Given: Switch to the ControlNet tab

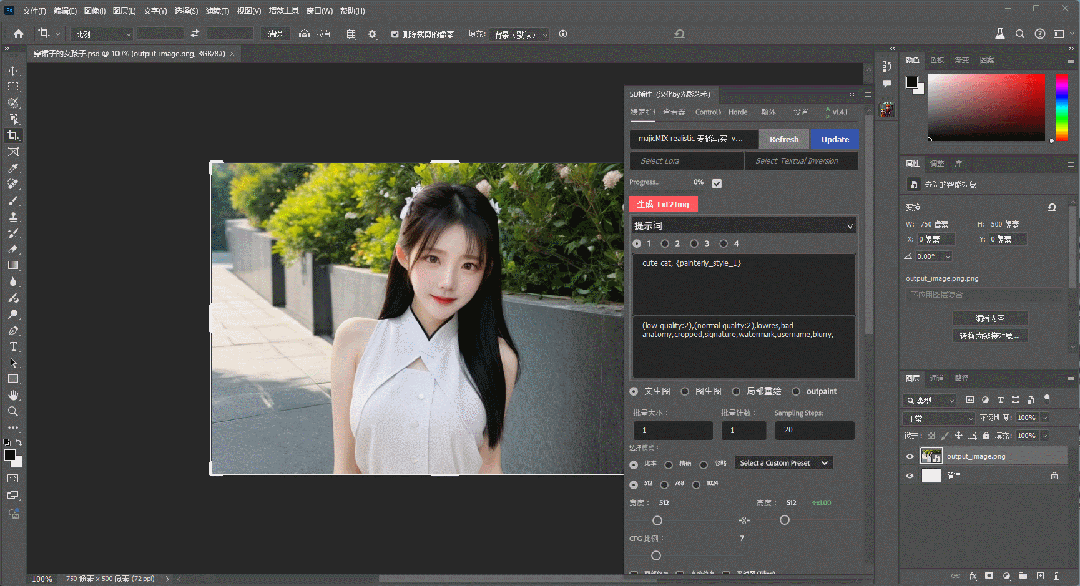Looking at the screenshot, I should pyautogui.click(x=707, y=112).
